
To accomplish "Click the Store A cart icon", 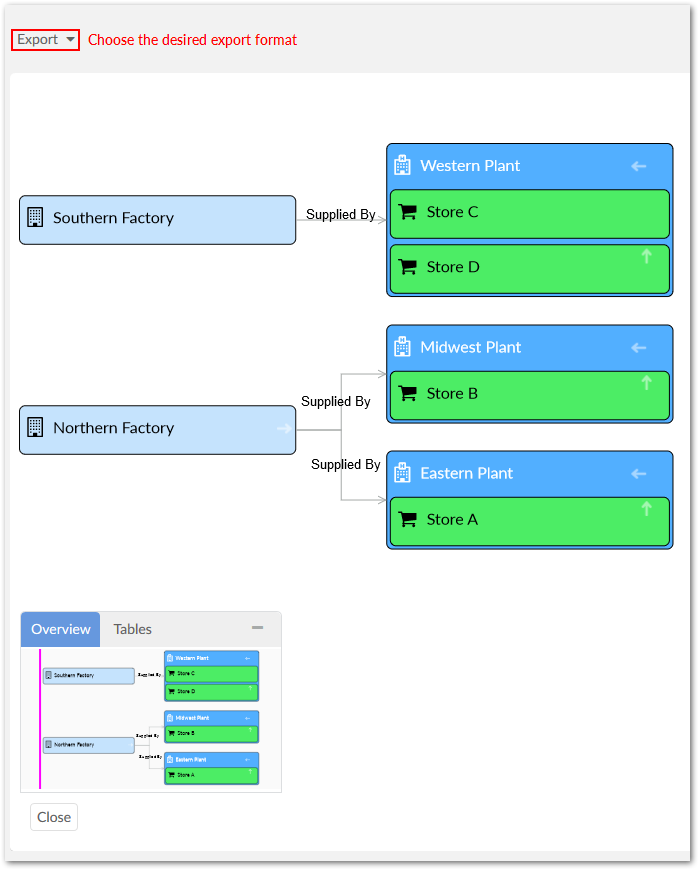I will [x=407, y=520].
